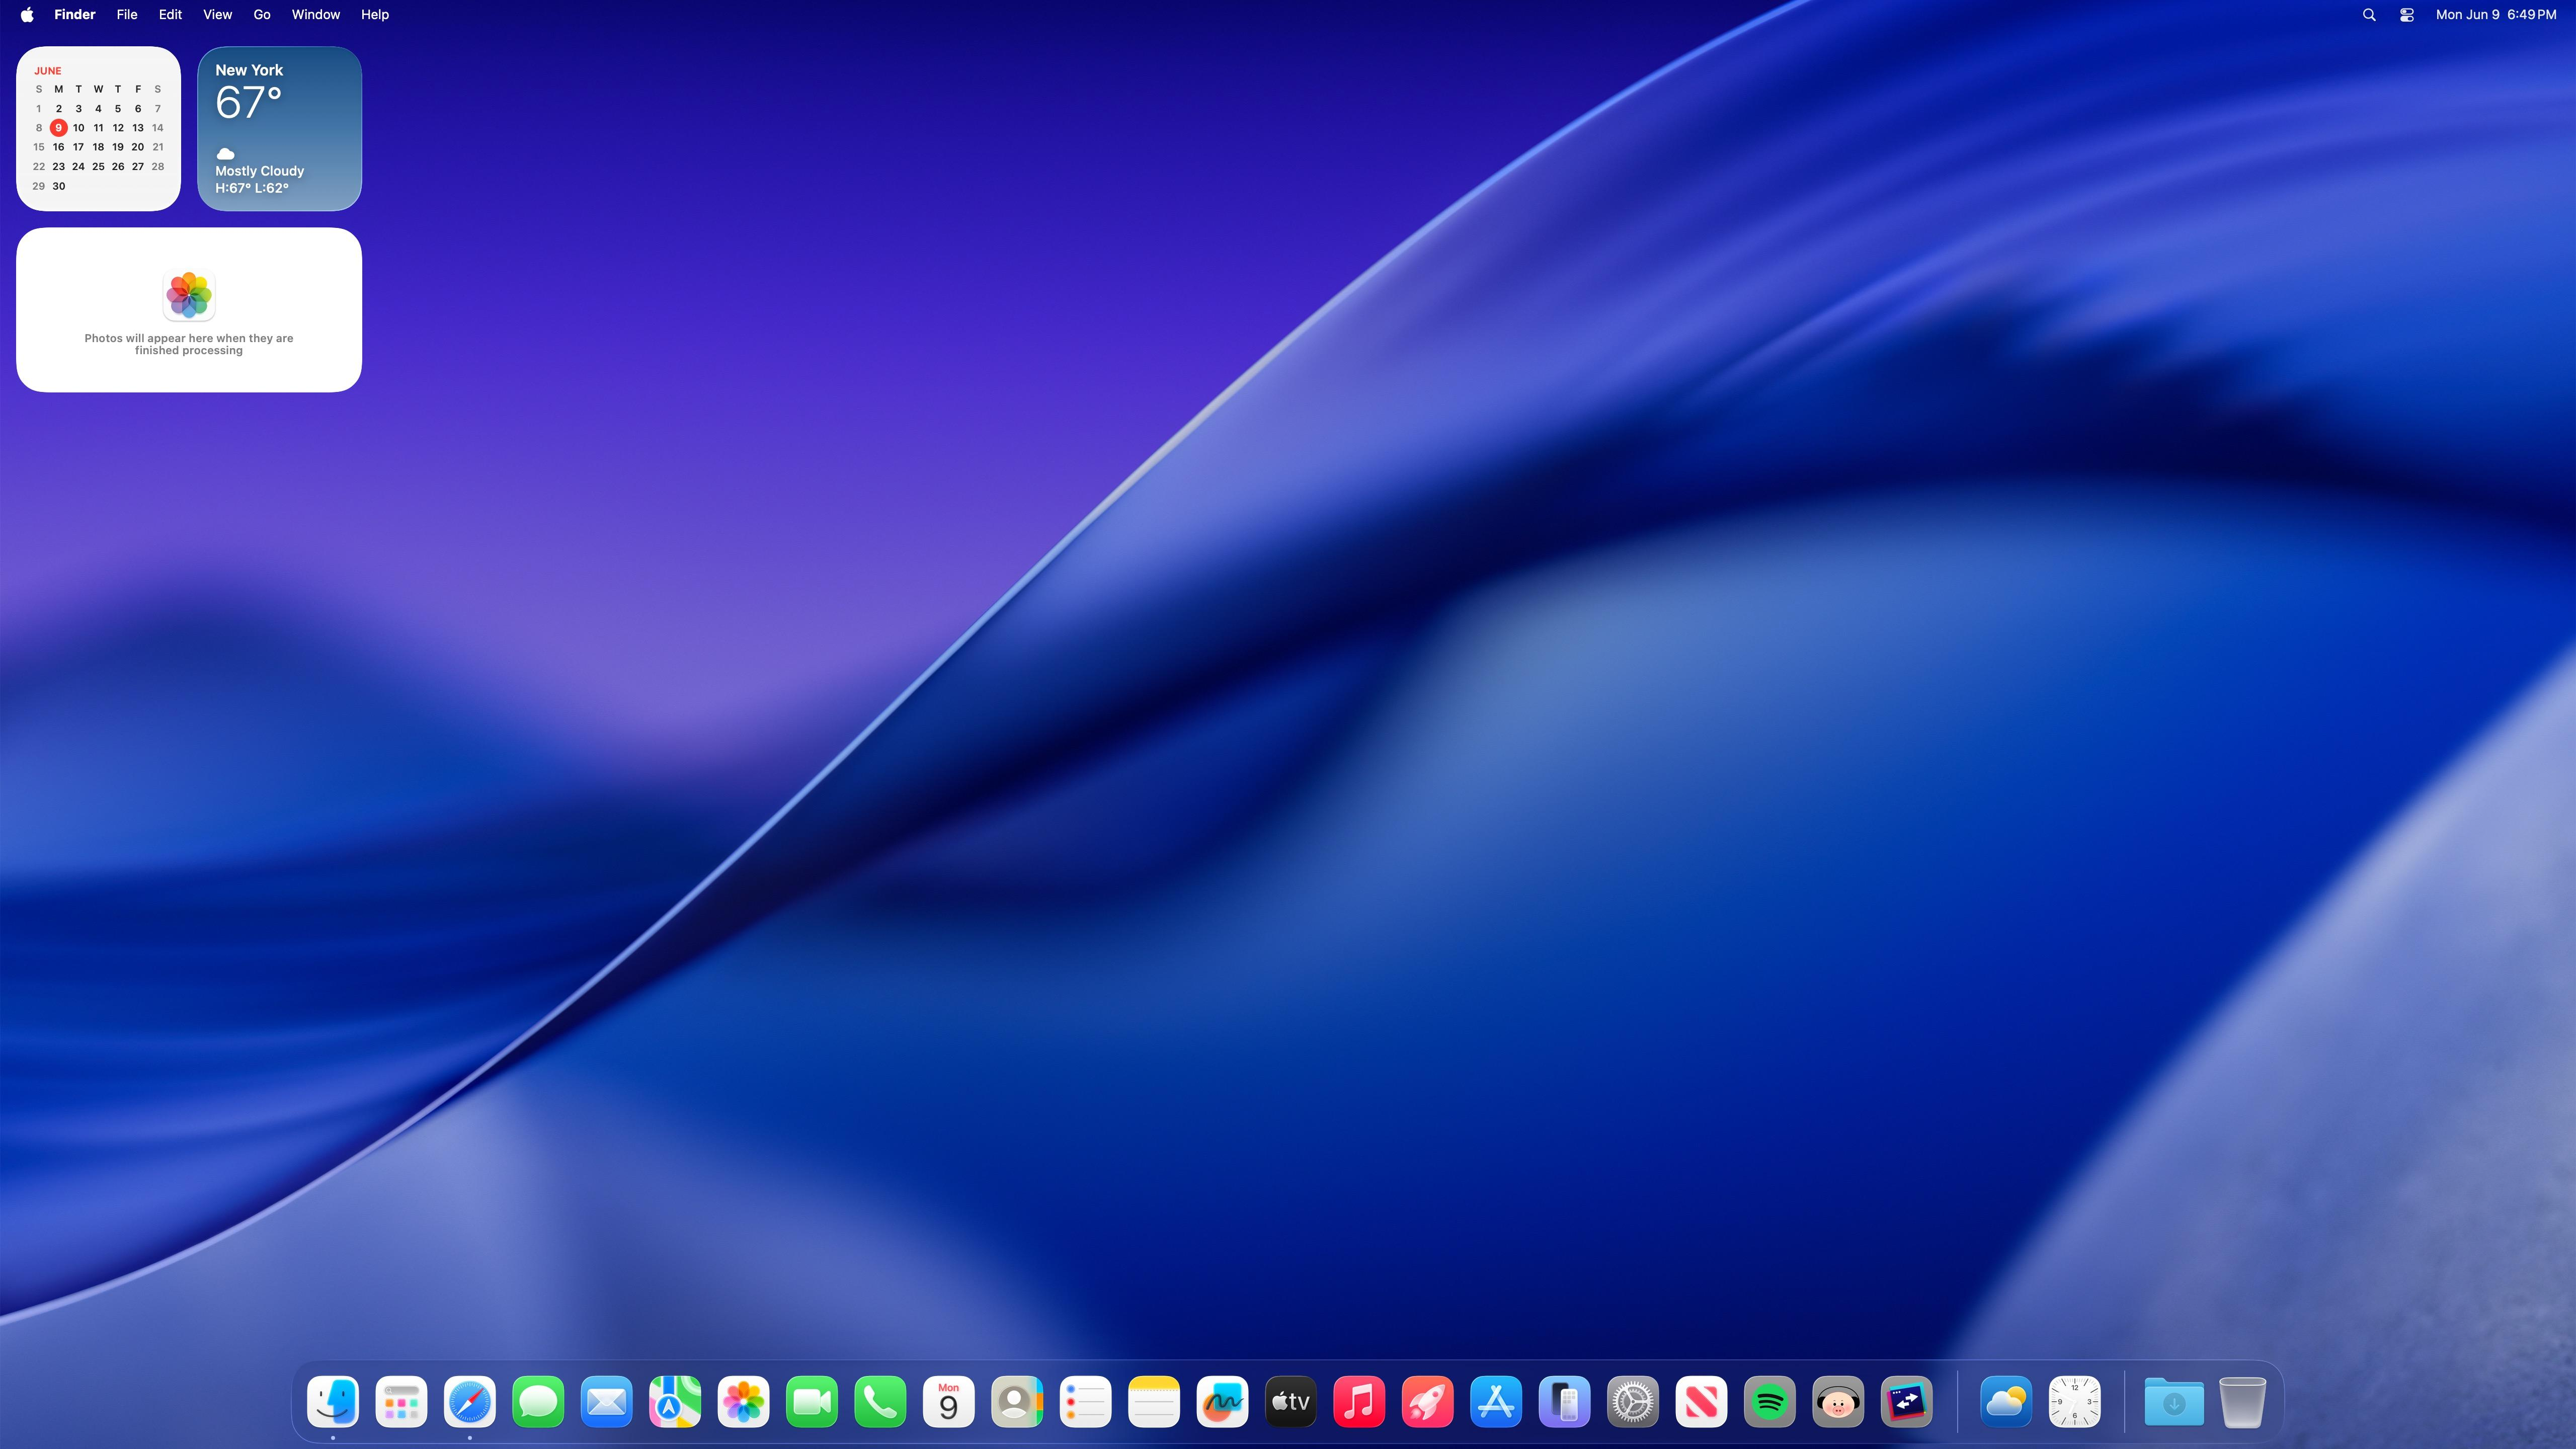Click the 67° temperature reading
This screenshot has width=2576, height=1449.
pyautogui.click(x=249, y=103)
